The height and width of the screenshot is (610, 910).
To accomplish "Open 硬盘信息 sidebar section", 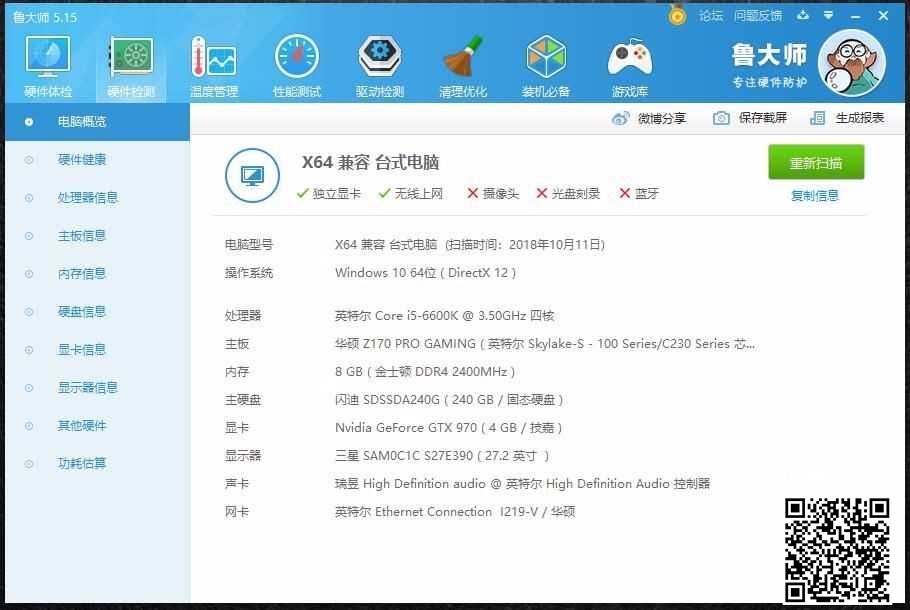I will (x=82, y=312).
